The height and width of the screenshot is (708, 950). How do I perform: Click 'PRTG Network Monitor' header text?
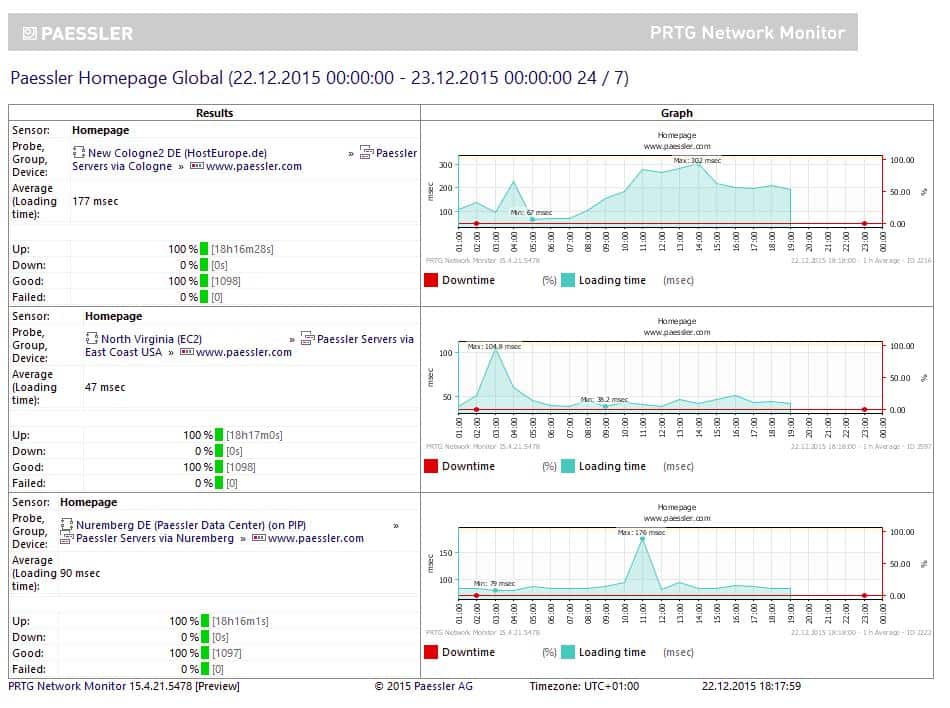(x=747, y=33)
